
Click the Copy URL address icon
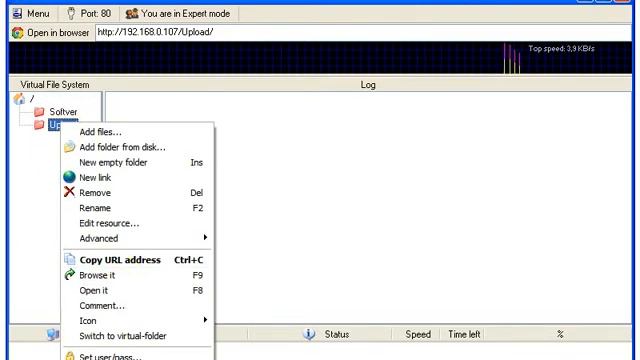70,260
